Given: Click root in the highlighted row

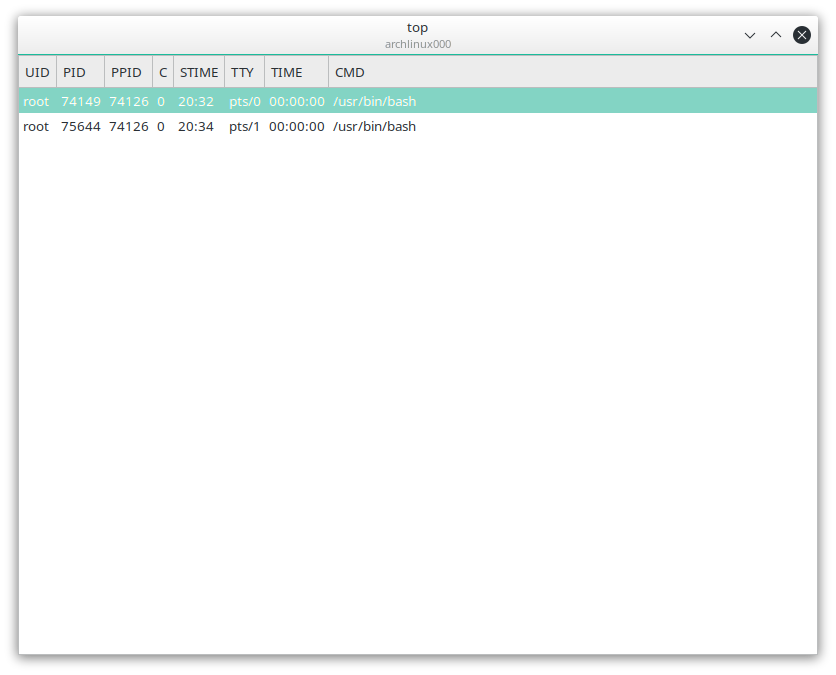Looking at the screenshot, I should [36, 101].
